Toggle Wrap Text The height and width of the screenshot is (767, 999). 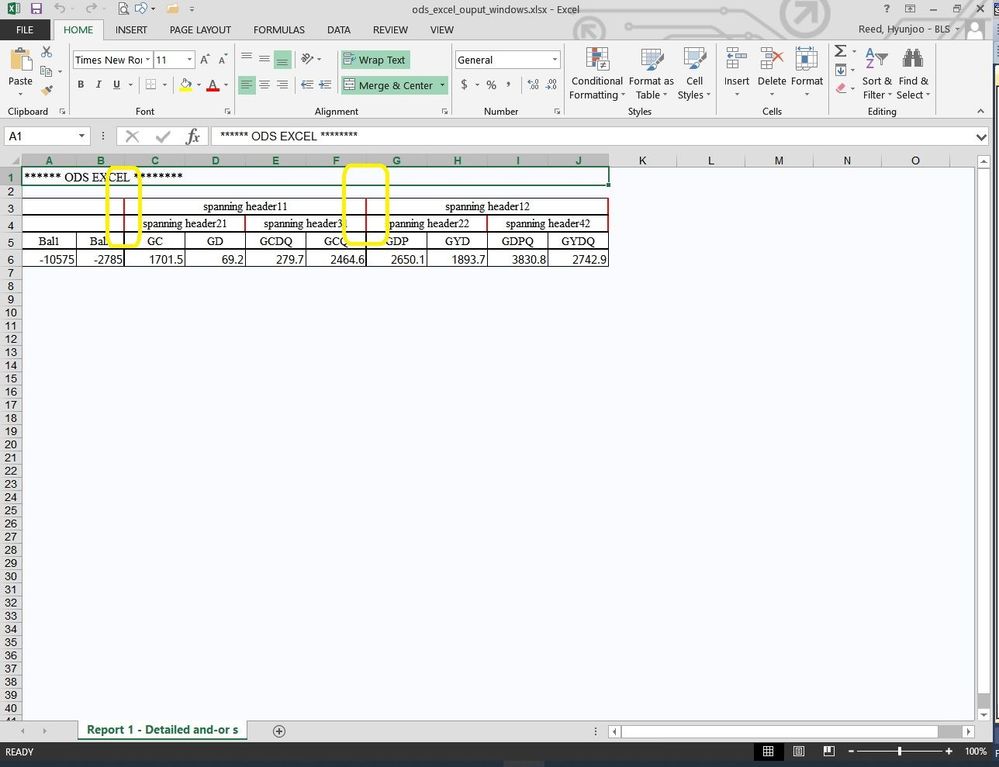click(375, 60)
